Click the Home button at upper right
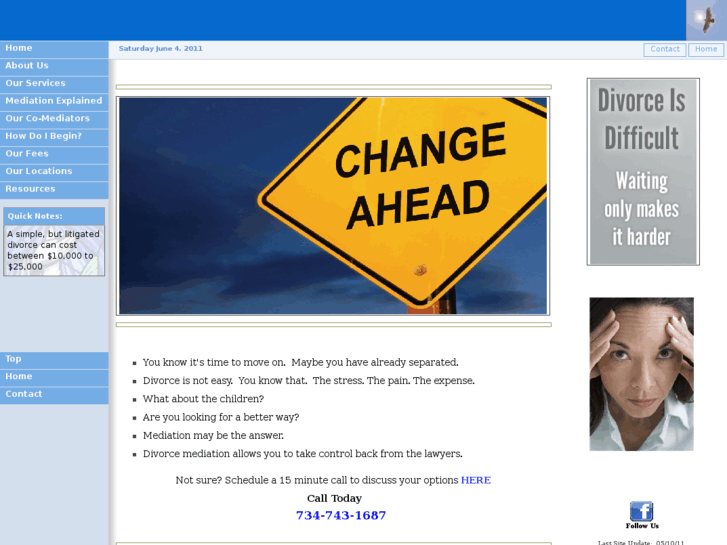Screen dimensions: 727x545 click(x=706, y=49)
